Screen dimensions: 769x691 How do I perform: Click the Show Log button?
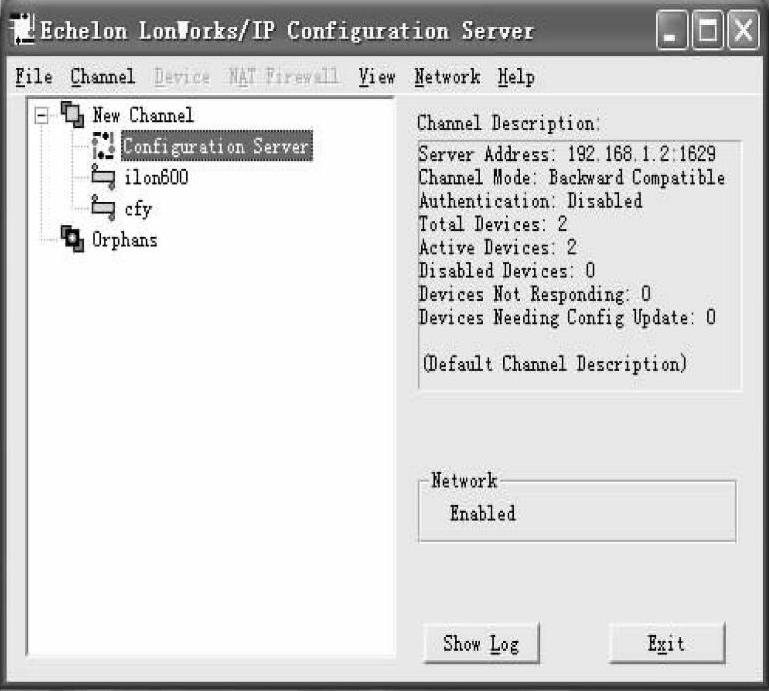tap(481, 643)
